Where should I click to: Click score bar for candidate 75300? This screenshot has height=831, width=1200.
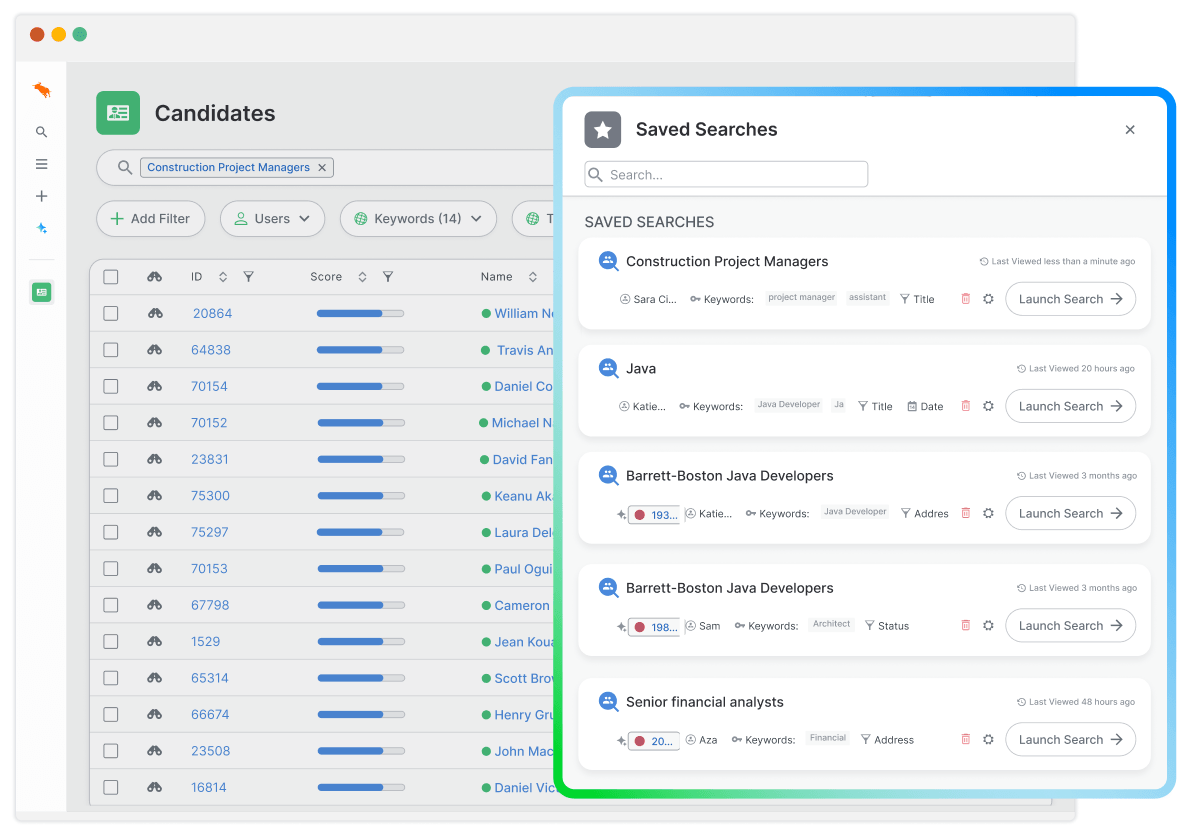coord(360,496)
